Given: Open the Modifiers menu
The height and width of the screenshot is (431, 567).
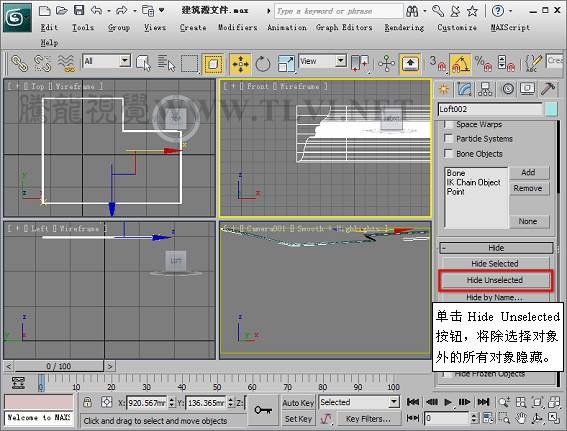Looking at the screenshot, I should tap(237, 27).
